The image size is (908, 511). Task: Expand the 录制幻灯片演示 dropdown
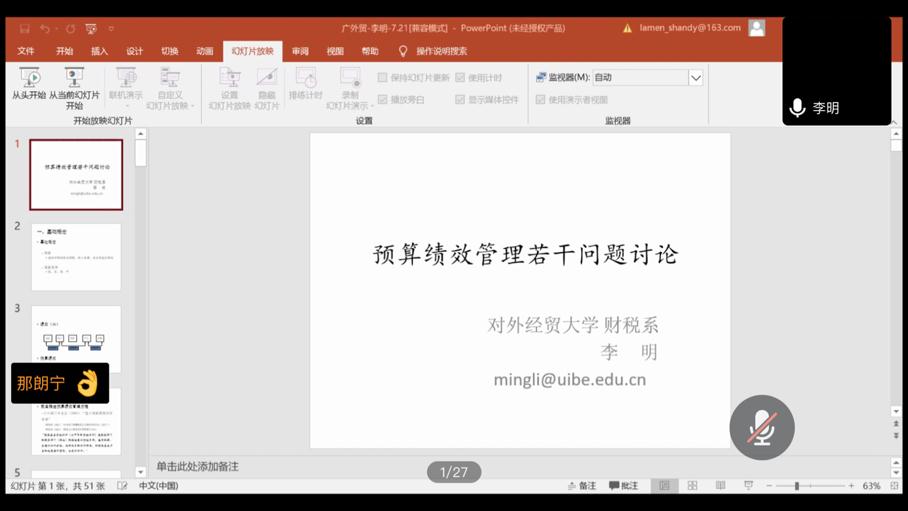372,106
